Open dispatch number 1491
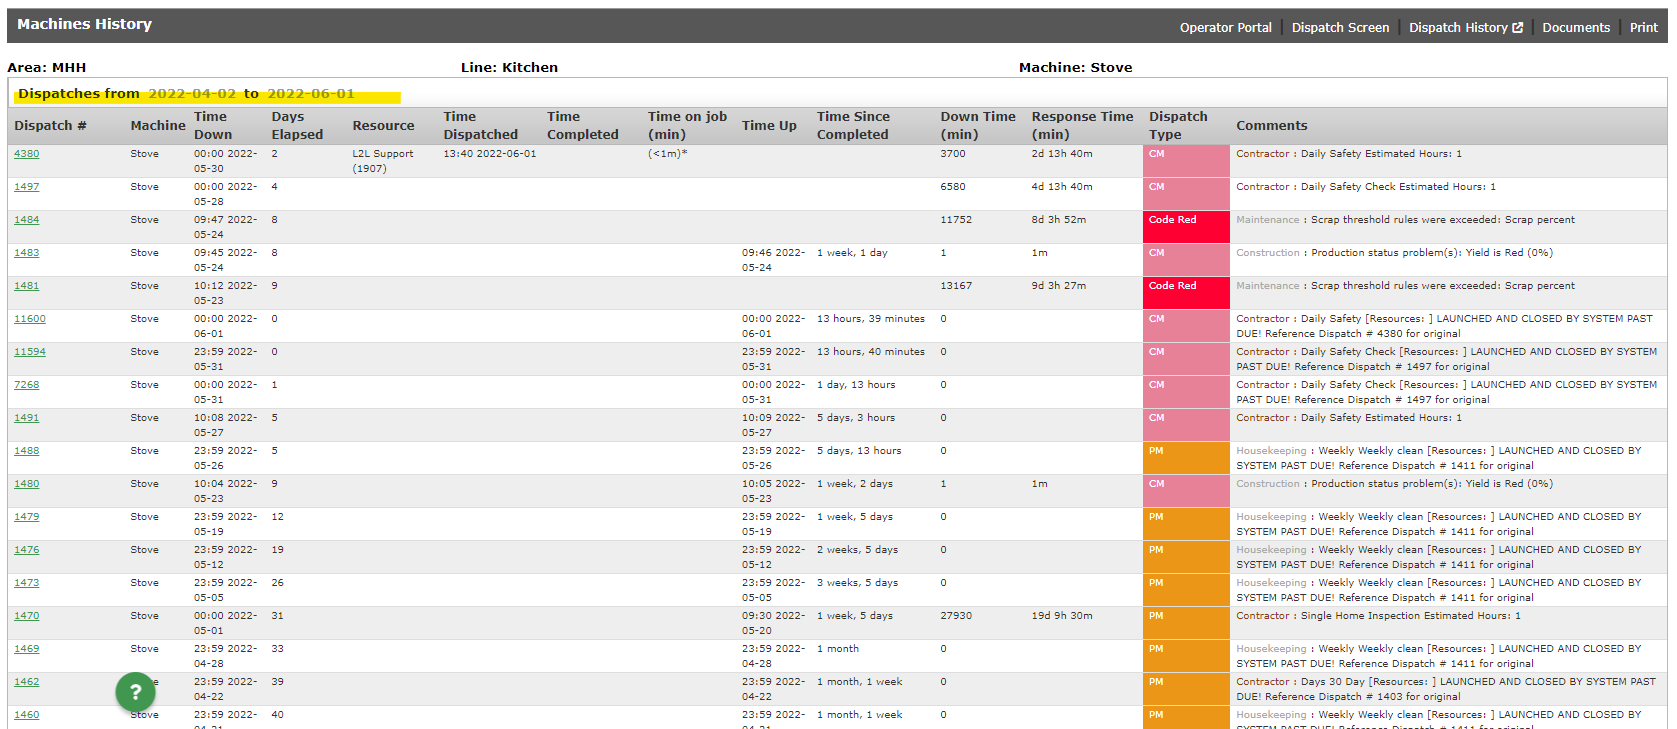The image size is (1677, 729). 27,418
